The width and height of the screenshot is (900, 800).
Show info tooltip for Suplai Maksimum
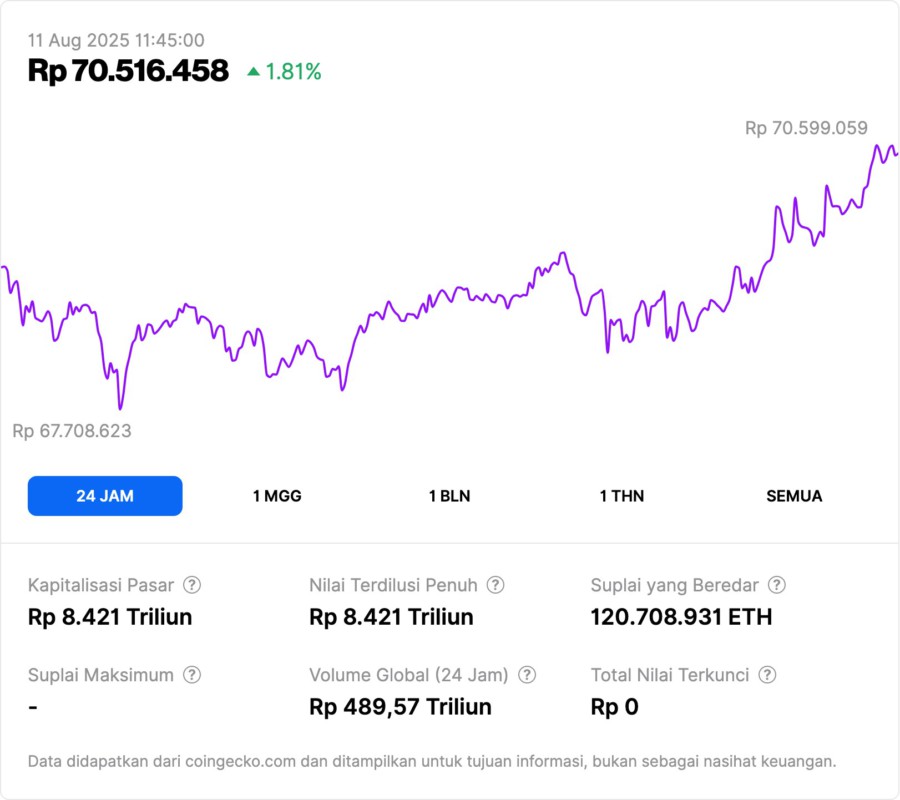coord(191,675)
